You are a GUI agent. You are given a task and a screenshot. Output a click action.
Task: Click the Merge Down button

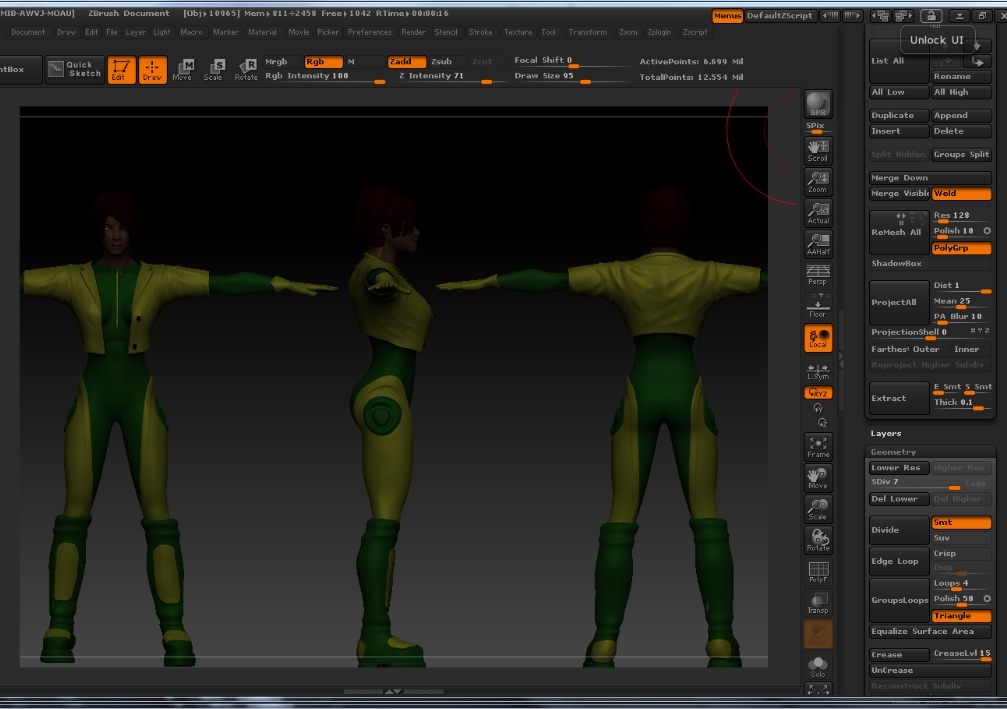coord(930,178)
